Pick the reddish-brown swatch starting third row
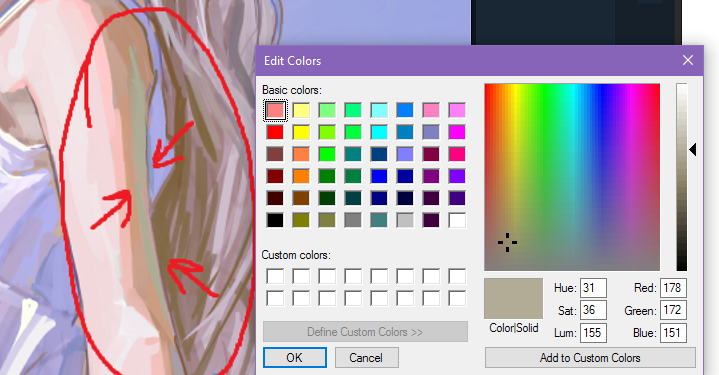Viewport: 719px width, 375px height. tap(275, 154)
